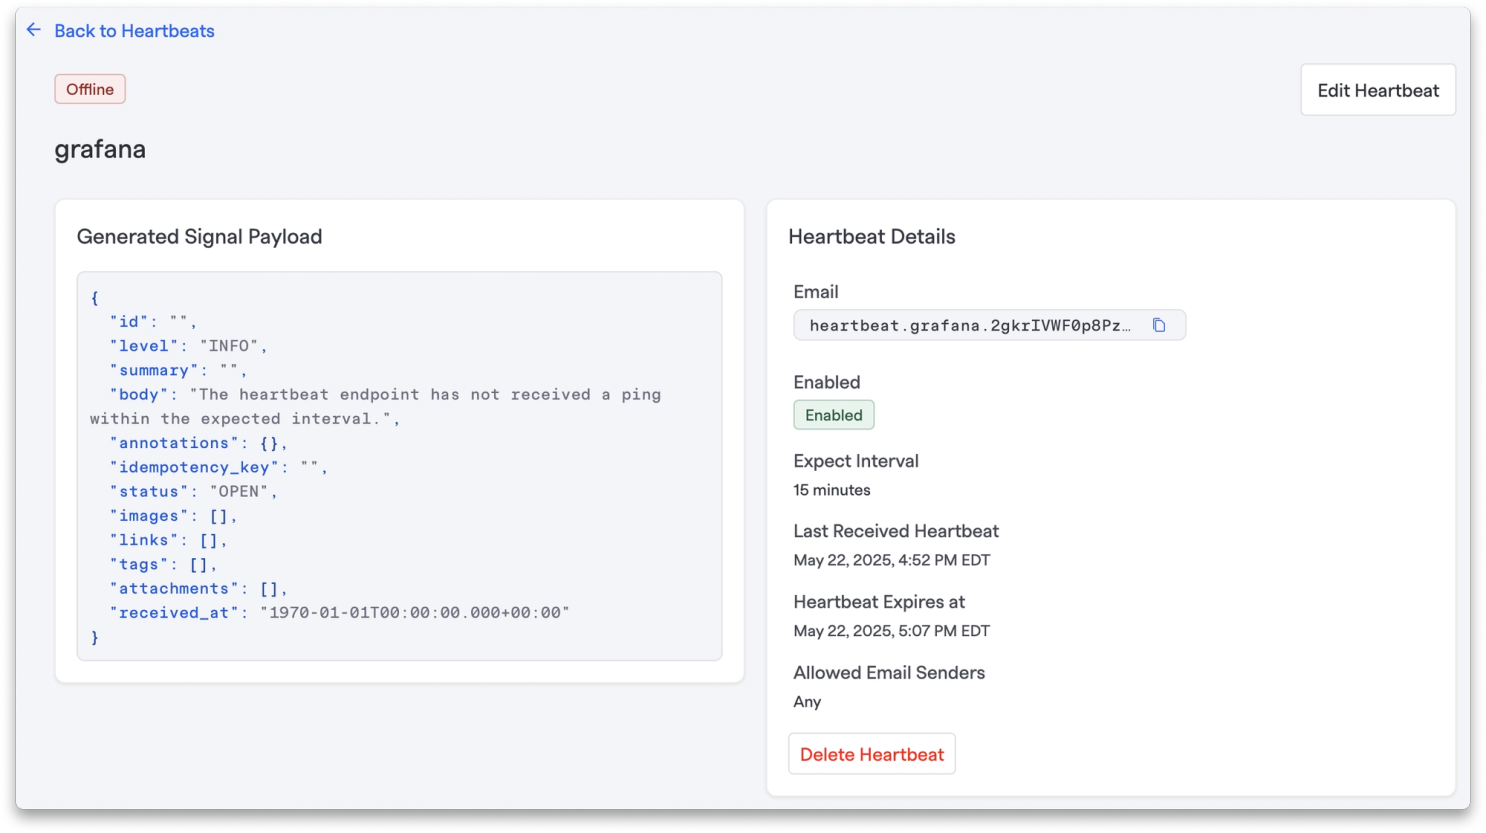1486x833 pixels.
Task: Click the "received_at" payload line
Action: coord(340,613)
